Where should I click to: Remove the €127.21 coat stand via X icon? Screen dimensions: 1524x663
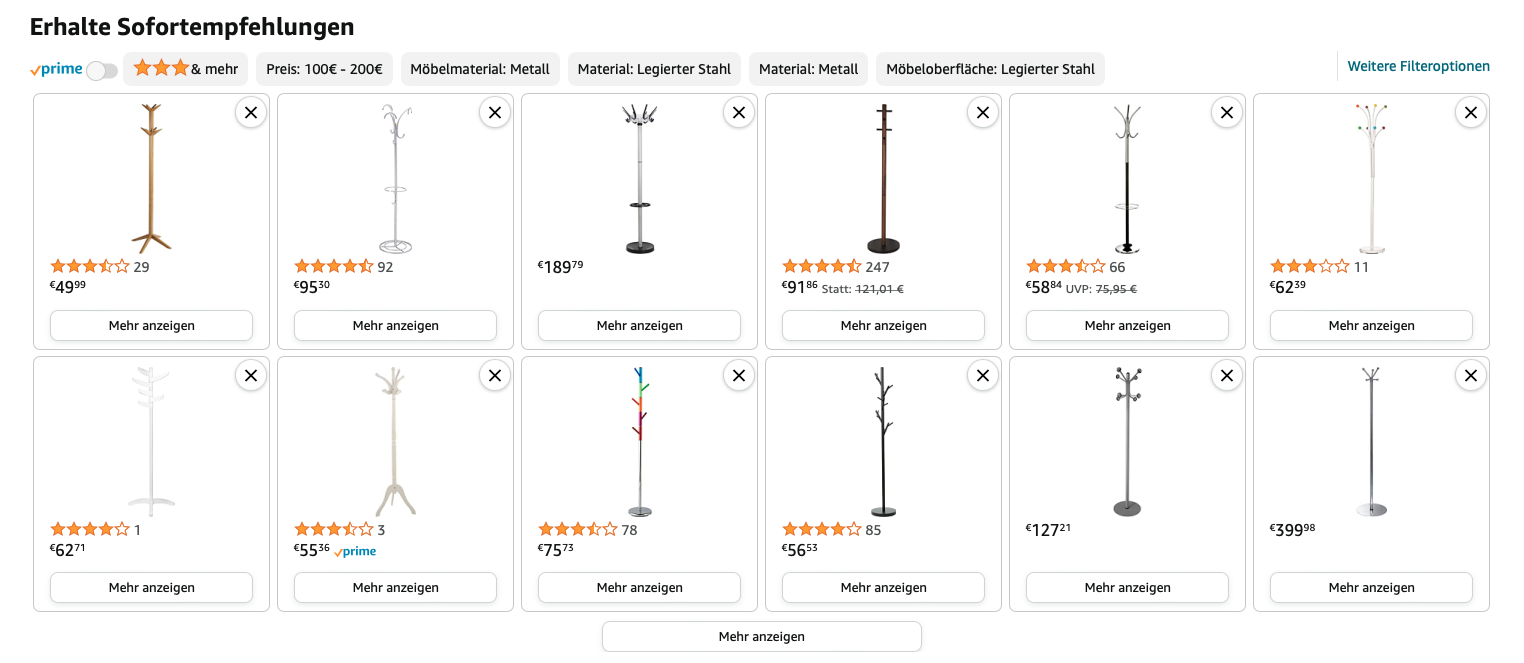(x=1227, y=376)
